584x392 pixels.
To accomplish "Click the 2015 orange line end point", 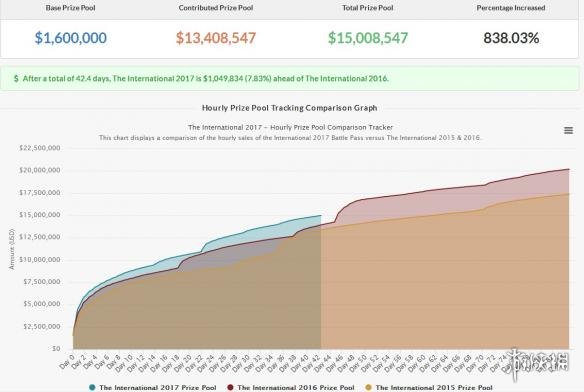I will coord(569,193).
